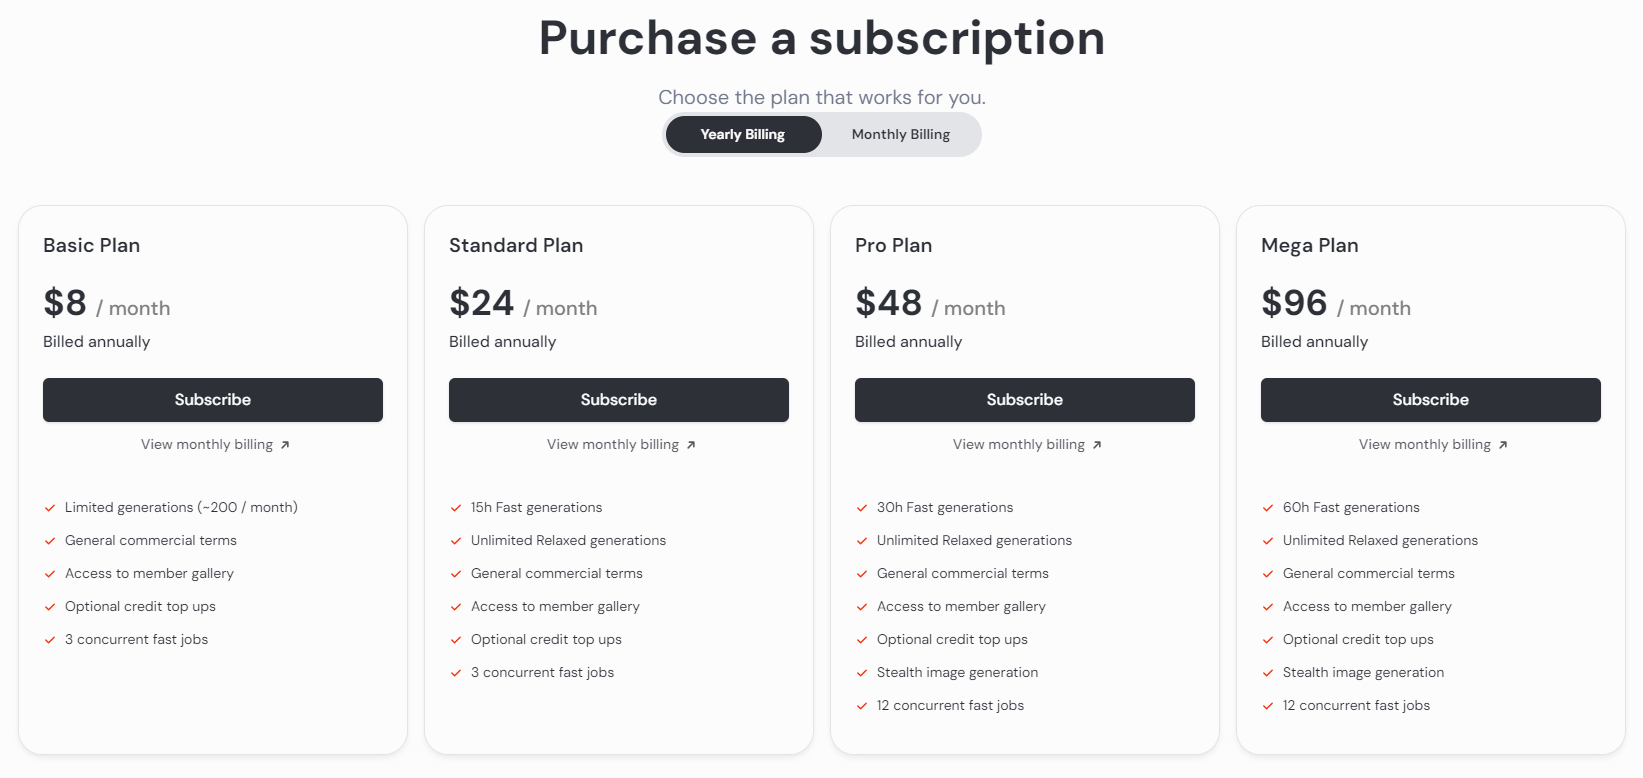The width and height of the screenshot is (1643, 778).
Task: Click the checkmark beside '30h Fast generations'
Action: (x=862, y=508)
